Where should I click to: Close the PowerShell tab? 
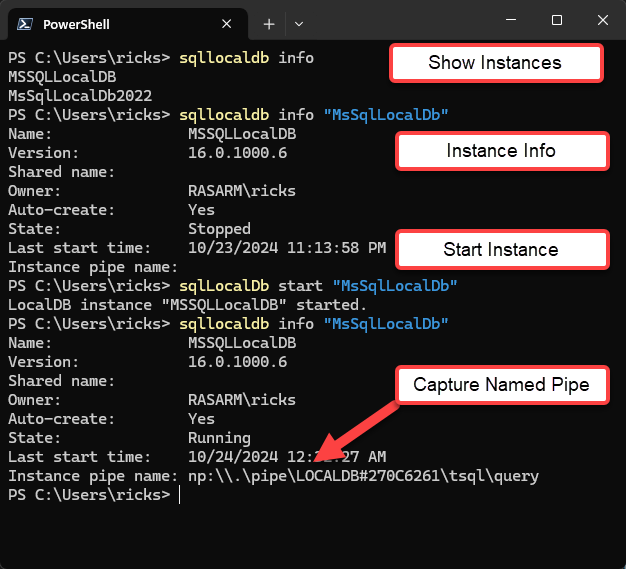pyautogui.click(x=226, y=24)
